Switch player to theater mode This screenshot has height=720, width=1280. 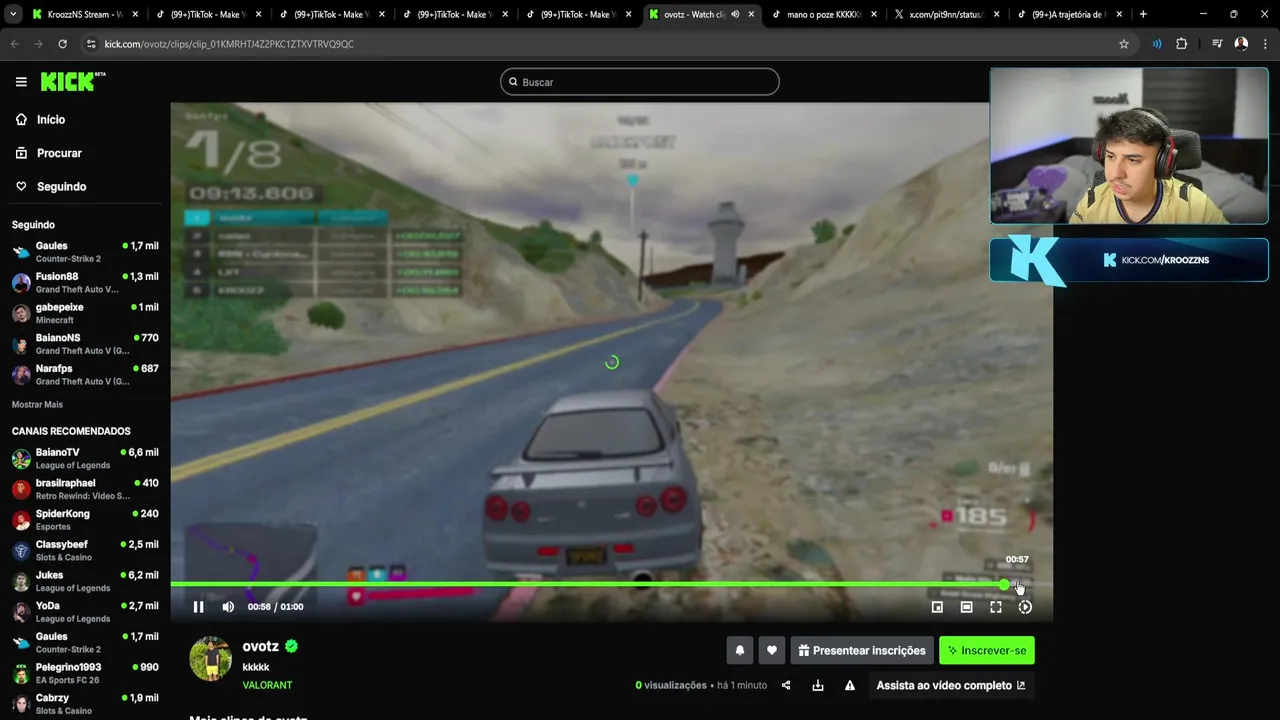(x=966, y=607)
